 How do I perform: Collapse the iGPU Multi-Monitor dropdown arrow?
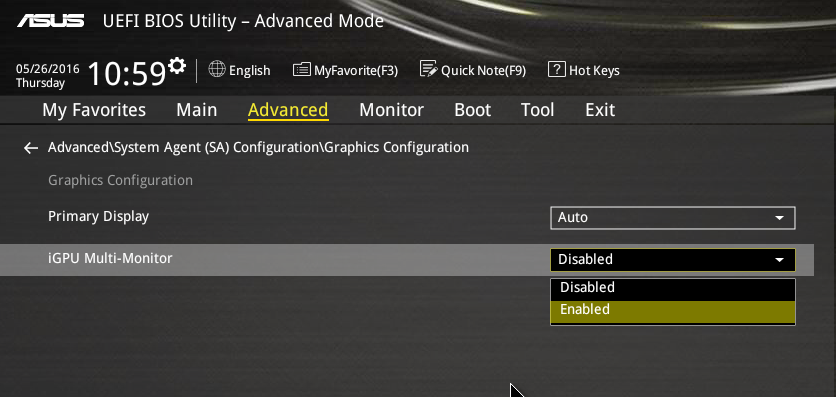click(779, 260)
